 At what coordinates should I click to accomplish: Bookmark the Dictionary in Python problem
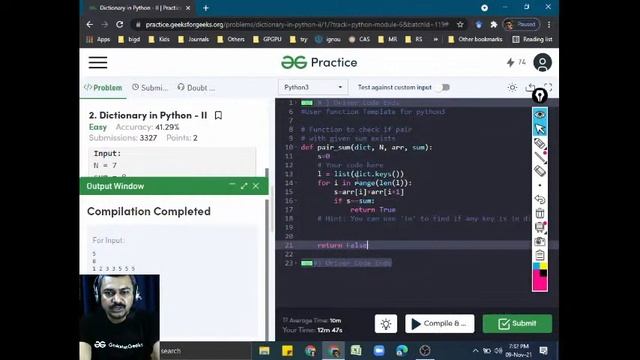(x=218, y=116)
